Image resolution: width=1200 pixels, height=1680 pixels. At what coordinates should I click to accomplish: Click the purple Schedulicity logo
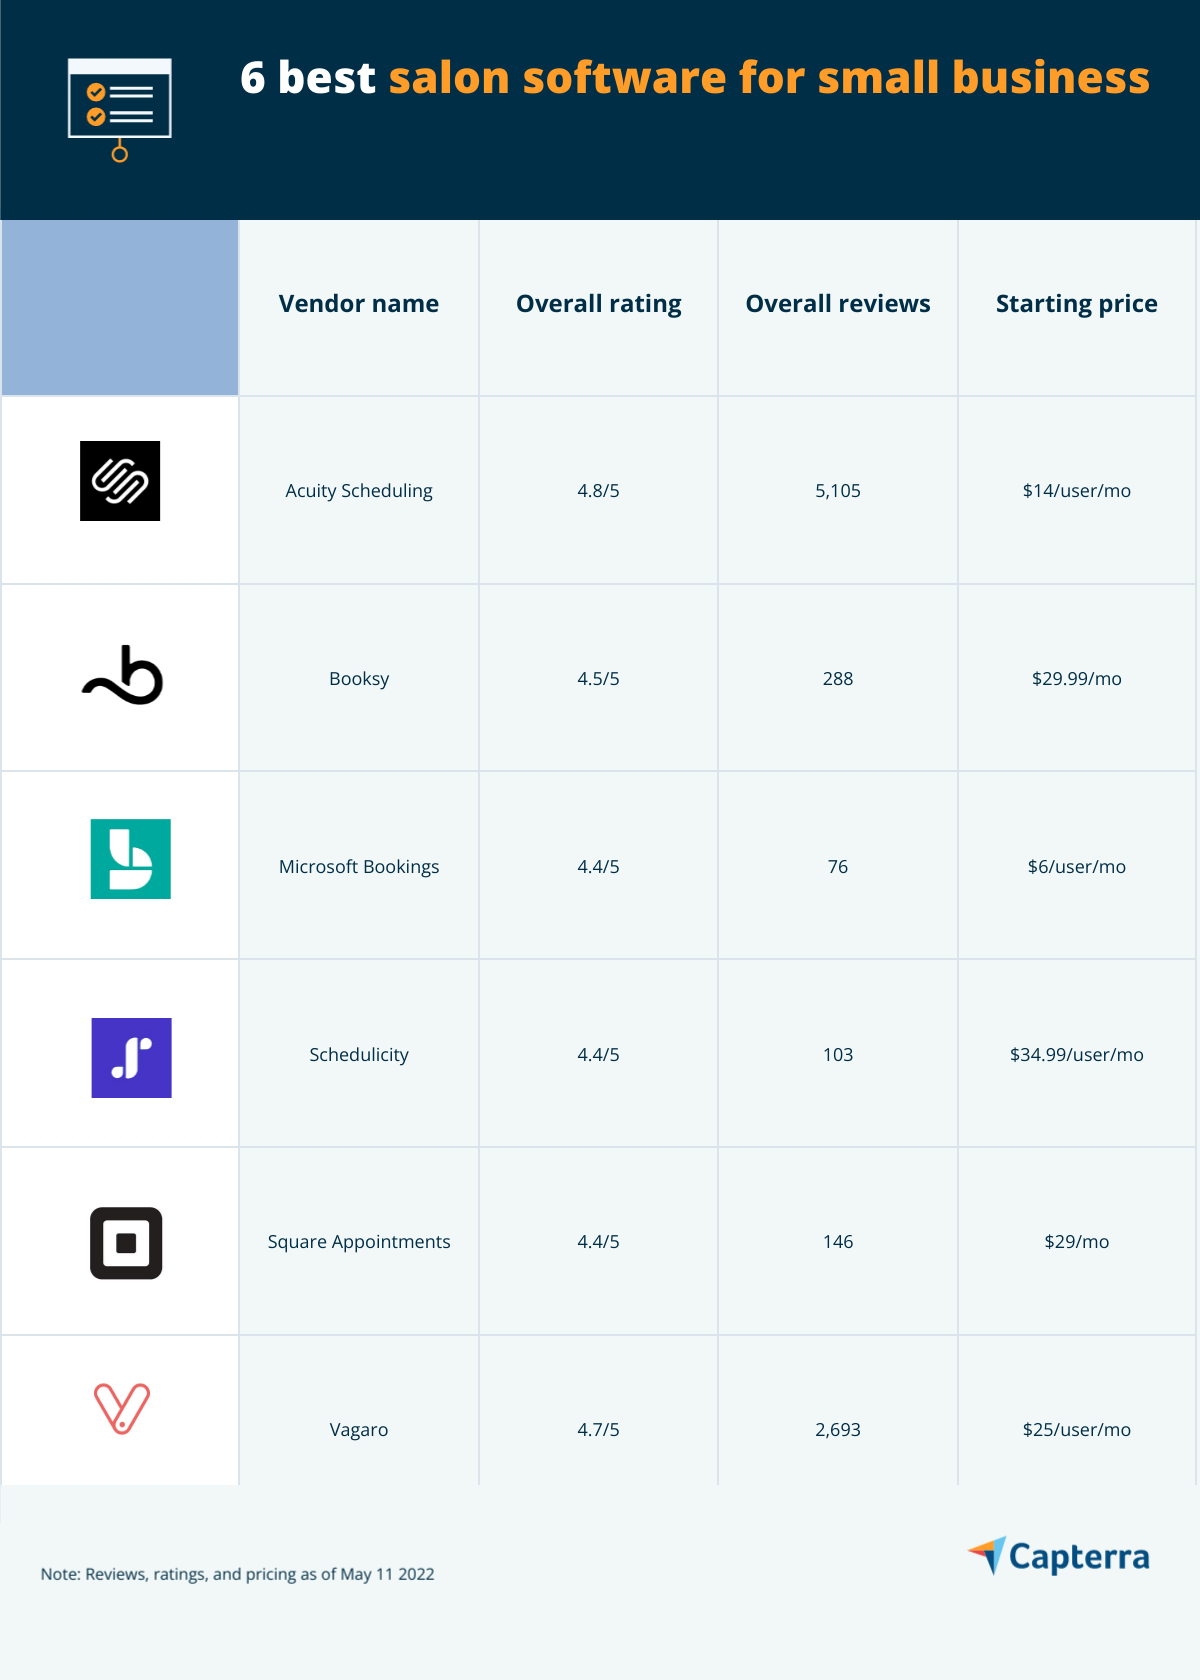(x=131, y=1058)
